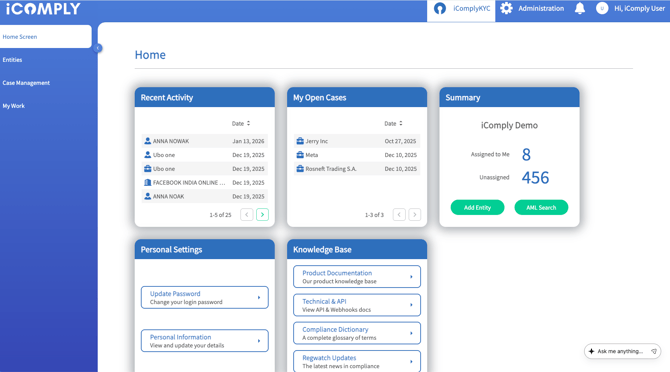Screen dimensions: 670x372
Task: Click the Oct 27, 2025 date cell
Action: click(400, 141)
